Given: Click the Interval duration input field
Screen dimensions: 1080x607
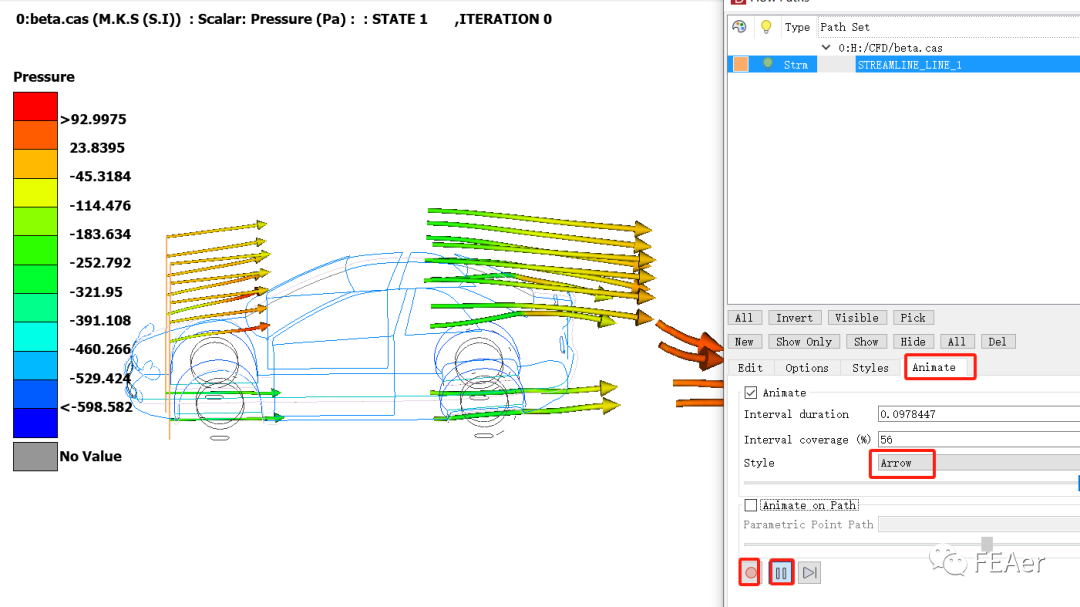Looking at the screenshot, I should coord(975,414).
